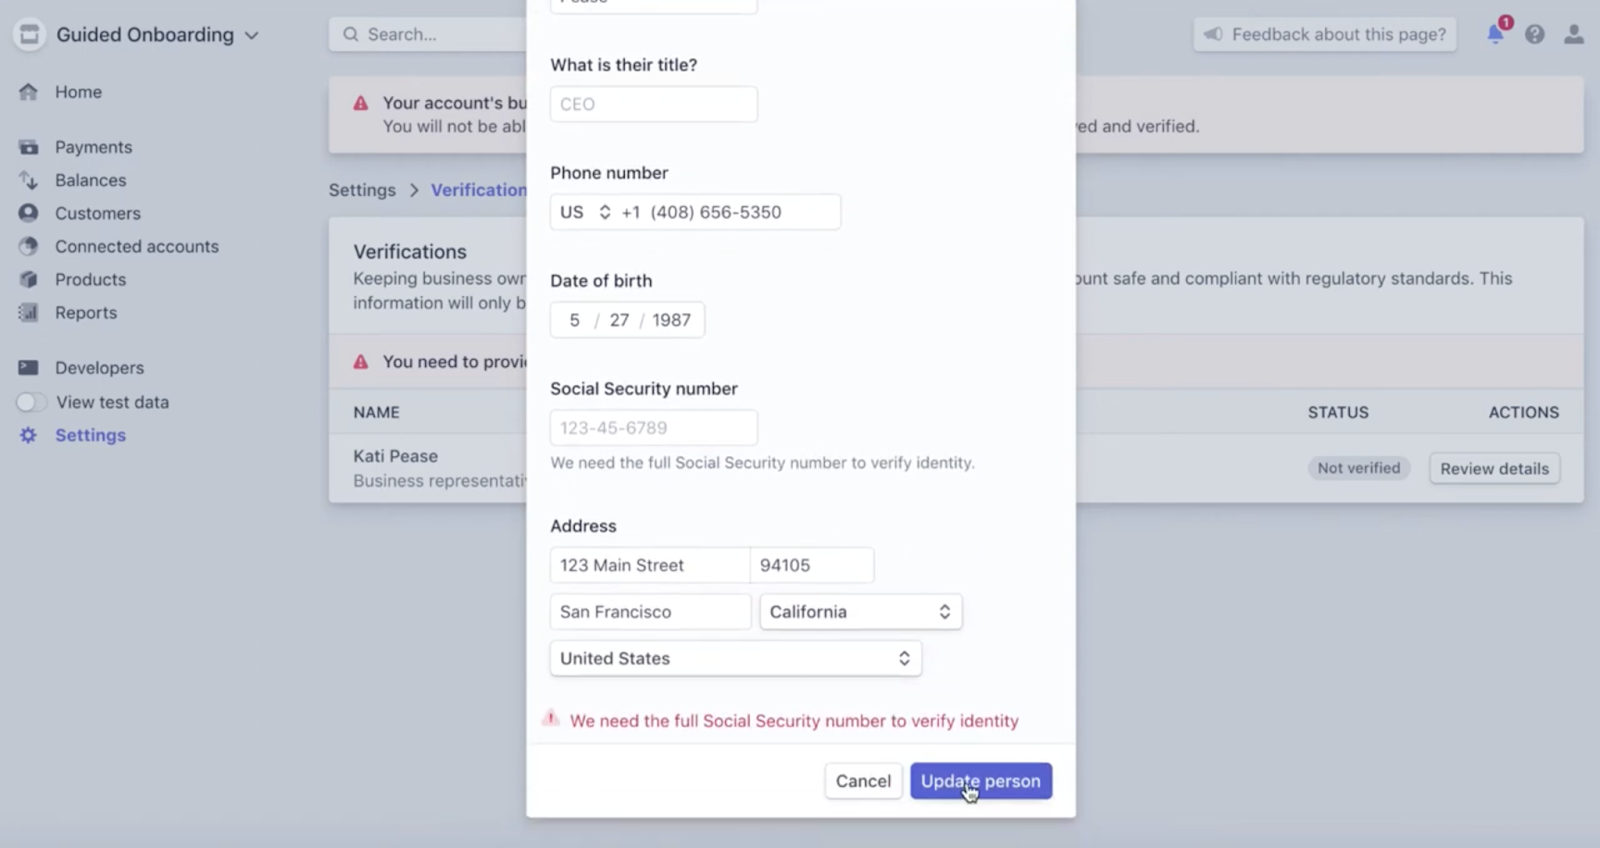Expand the Guided Onboarding account chevron

pyautogui.click(x=252, y=36)
